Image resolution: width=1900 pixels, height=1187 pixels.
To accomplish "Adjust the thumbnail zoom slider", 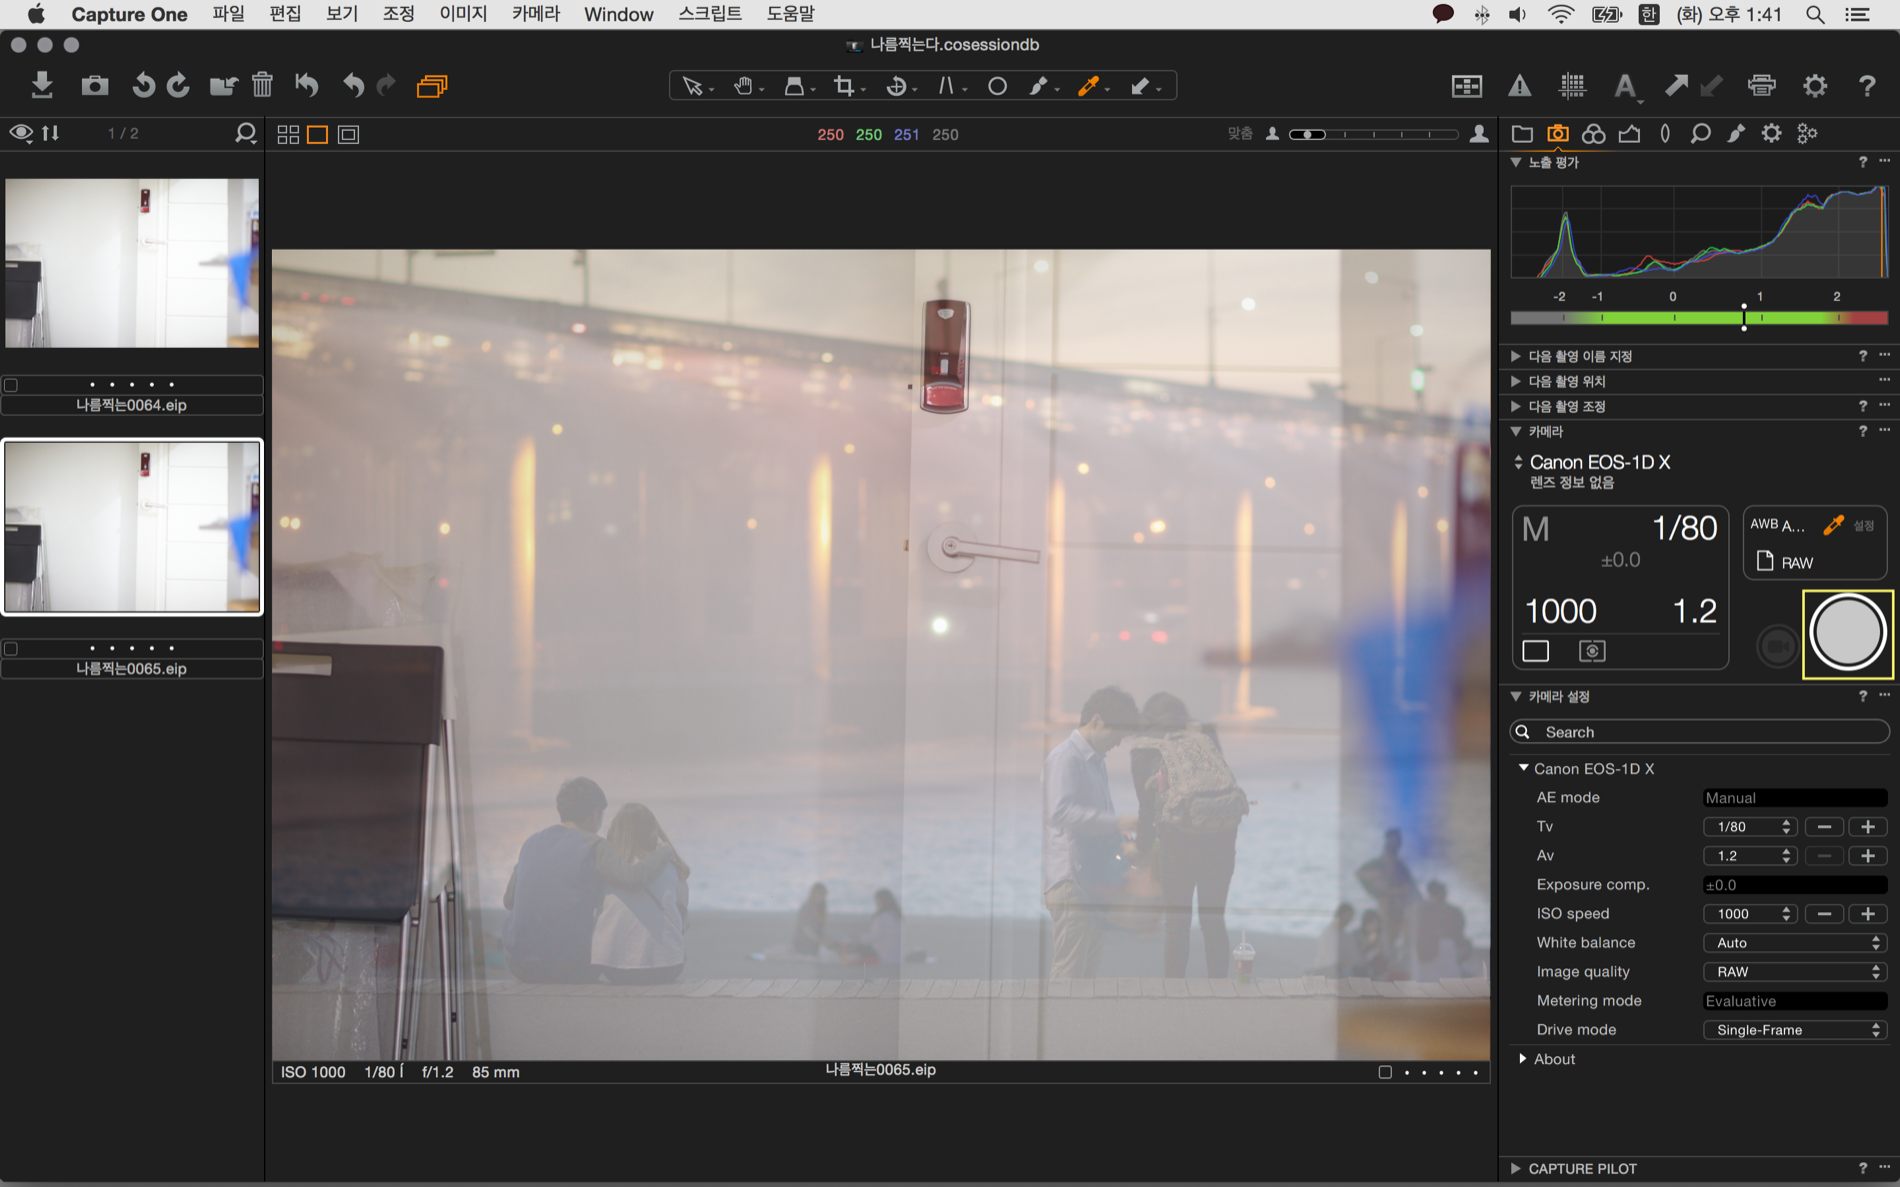I will tap(1308, 134).
